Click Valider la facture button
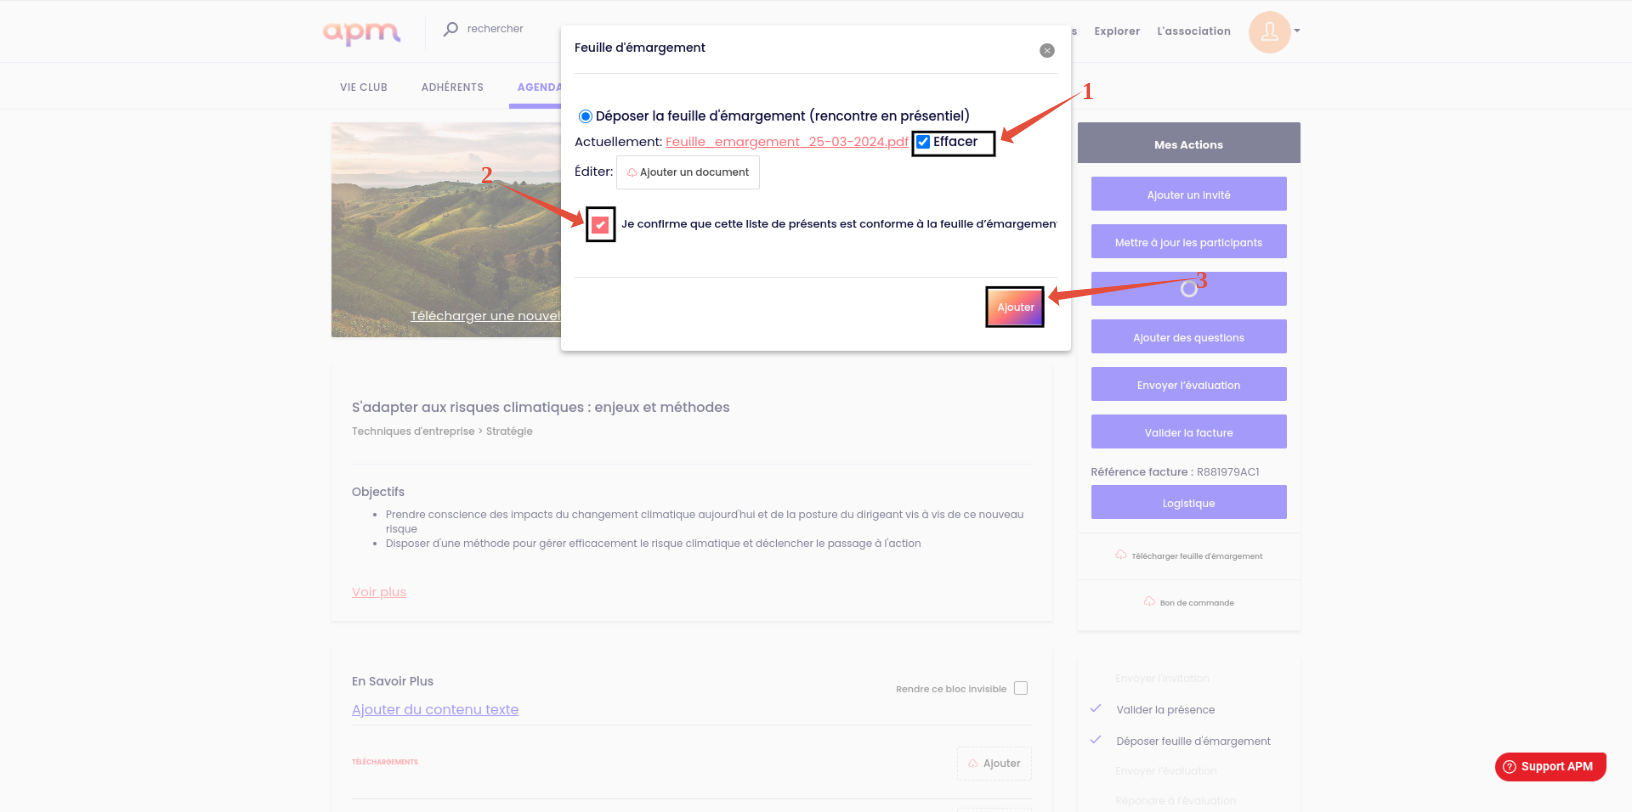The height and width of the screenshot is (812, 1632). click(1189, 432)
